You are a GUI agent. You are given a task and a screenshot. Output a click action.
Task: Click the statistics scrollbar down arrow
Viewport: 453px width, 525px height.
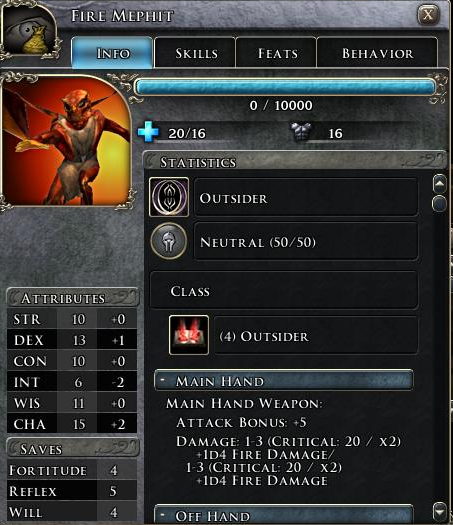click(x=439, y=511)
